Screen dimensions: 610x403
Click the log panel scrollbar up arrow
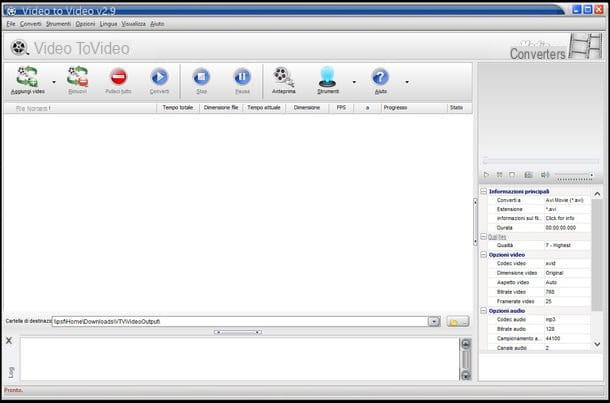tap(466, 343)
